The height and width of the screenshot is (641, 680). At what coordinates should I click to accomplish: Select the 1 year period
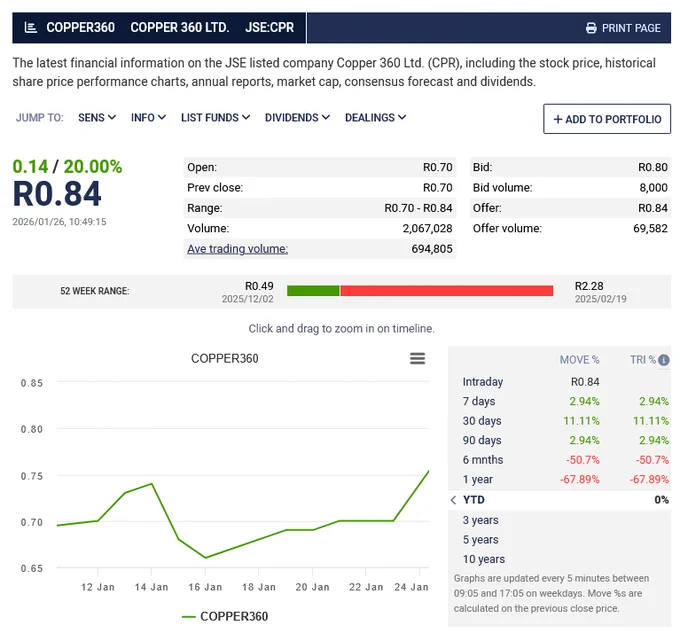click(559, 479)
